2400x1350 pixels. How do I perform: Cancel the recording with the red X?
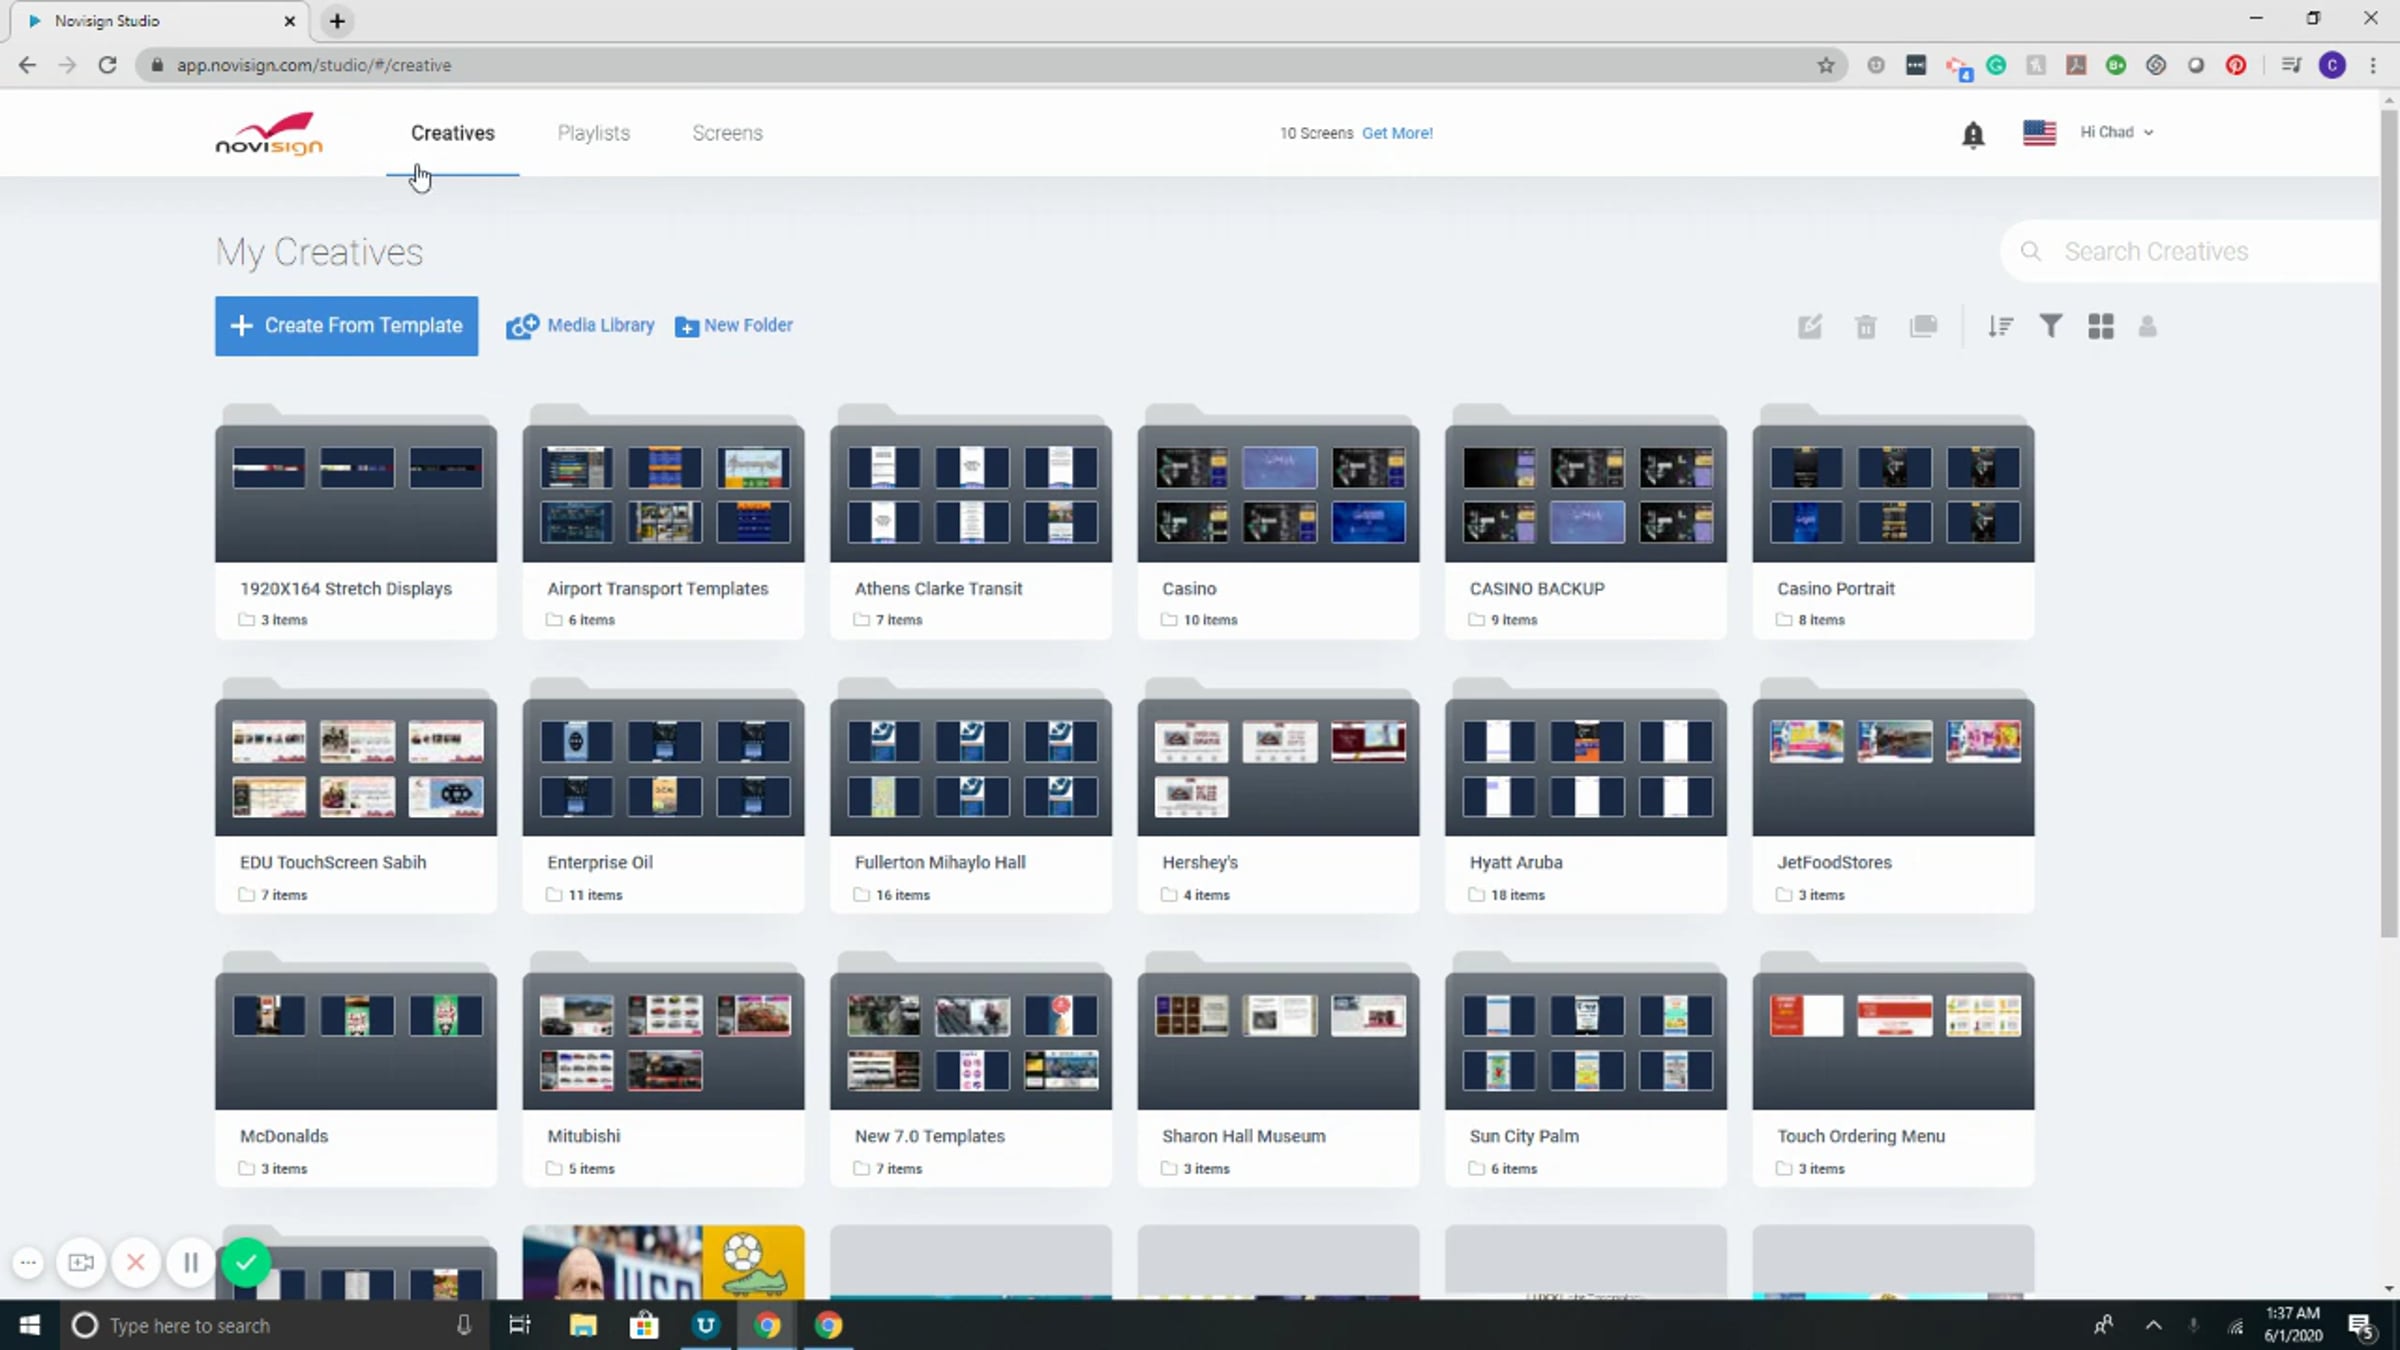[x=136, y=1263]
